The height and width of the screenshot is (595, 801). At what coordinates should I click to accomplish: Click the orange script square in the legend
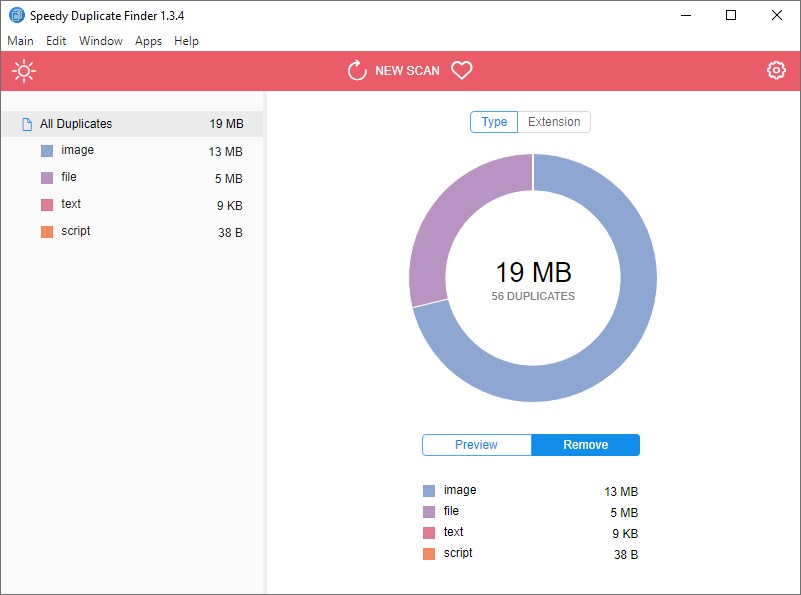pos(428,553)
